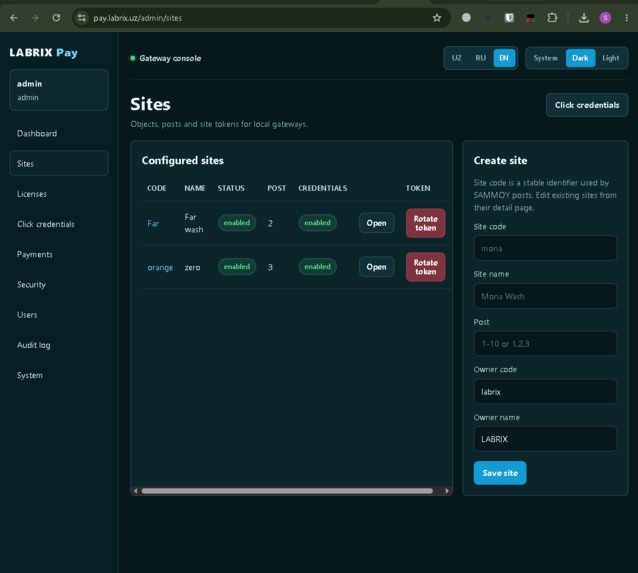Focus the Owner name field with LABRIX

pos(545,439)
